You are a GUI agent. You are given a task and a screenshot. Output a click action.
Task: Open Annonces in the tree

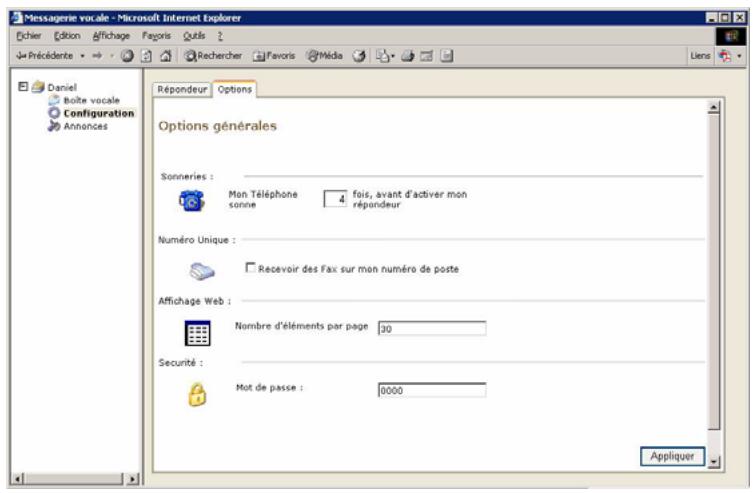coord(85,126)
